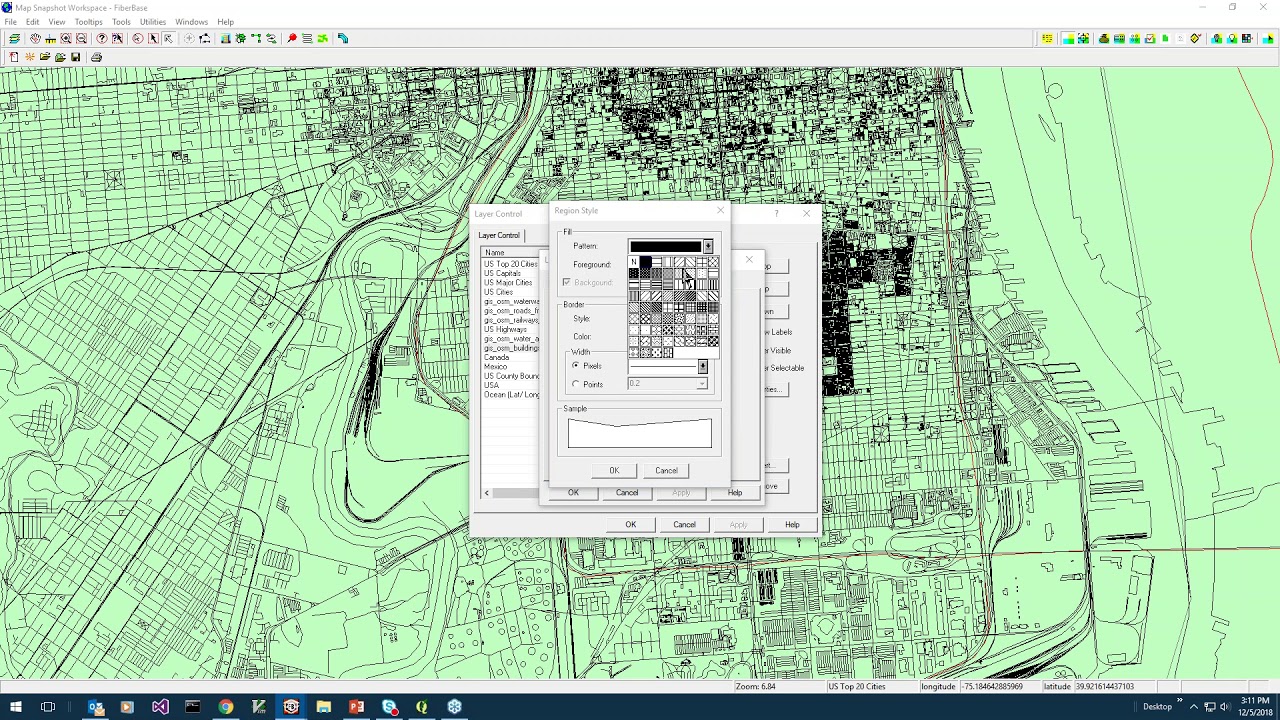Click Cancel in Region Style dialog
The image size is (1280, 720).
click(666, 471)
